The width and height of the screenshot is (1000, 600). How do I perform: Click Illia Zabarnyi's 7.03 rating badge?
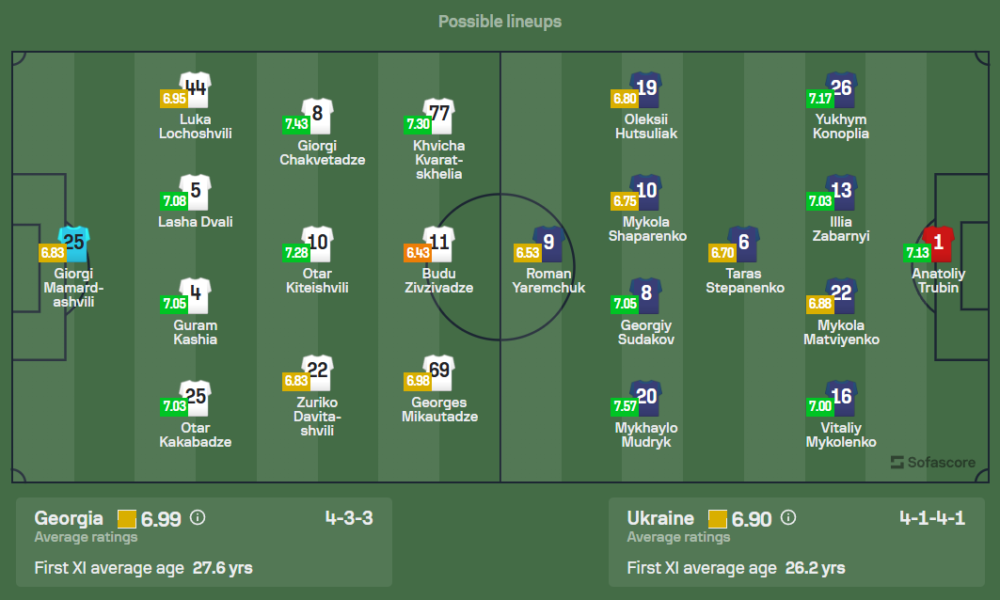pos(820,201)
